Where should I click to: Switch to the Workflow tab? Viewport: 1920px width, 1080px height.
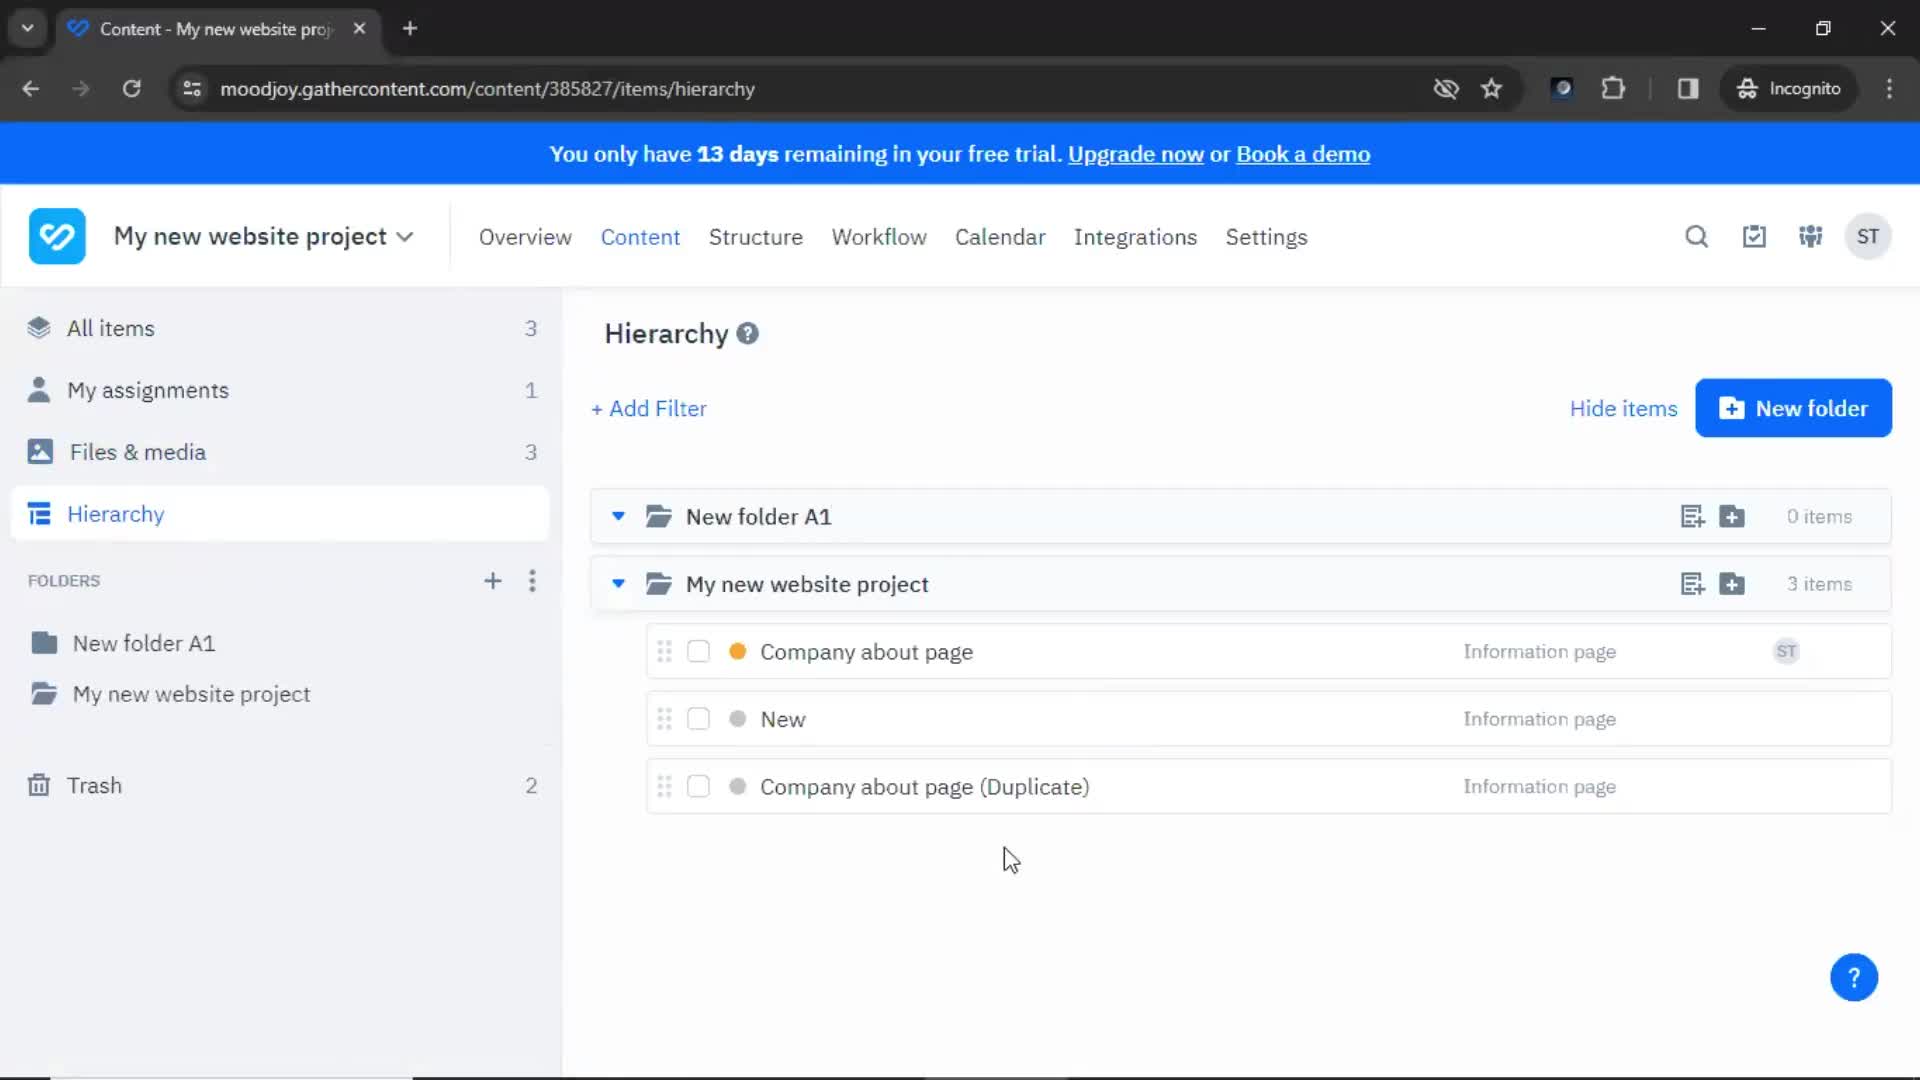tap(879, 237)
